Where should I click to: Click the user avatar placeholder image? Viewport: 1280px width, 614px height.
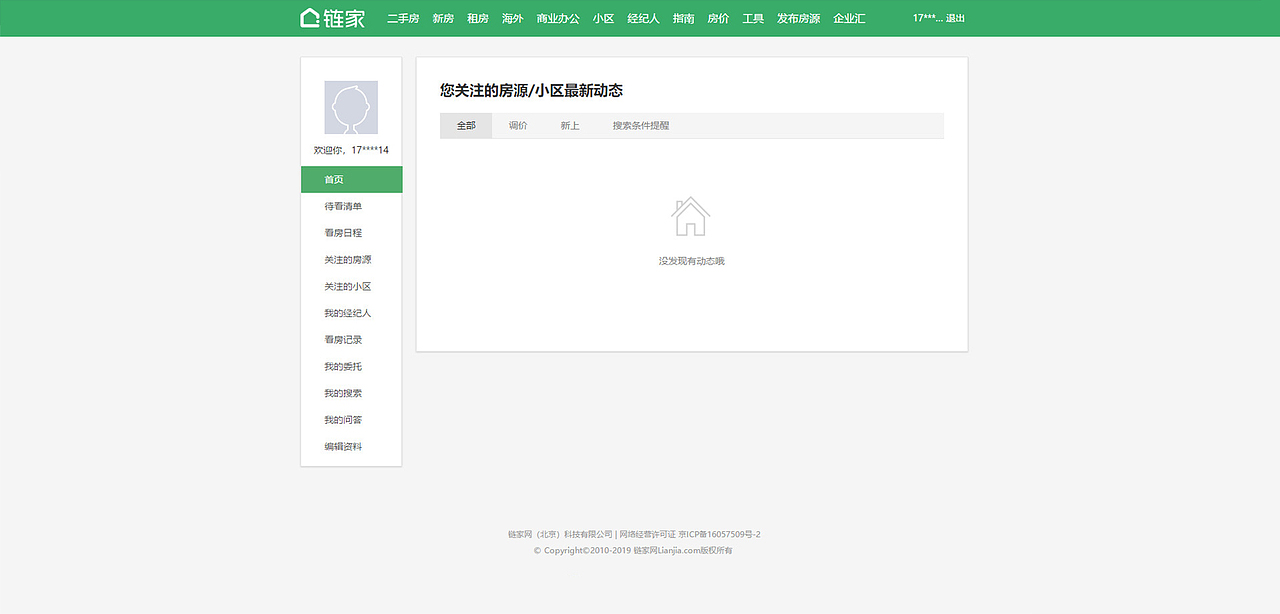pos(351,108)
